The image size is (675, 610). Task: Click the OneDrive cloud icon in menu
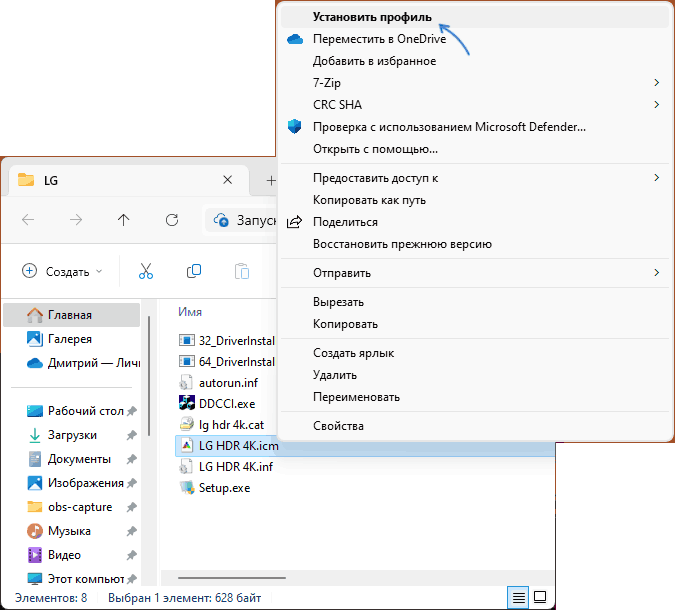click(295, 39)
